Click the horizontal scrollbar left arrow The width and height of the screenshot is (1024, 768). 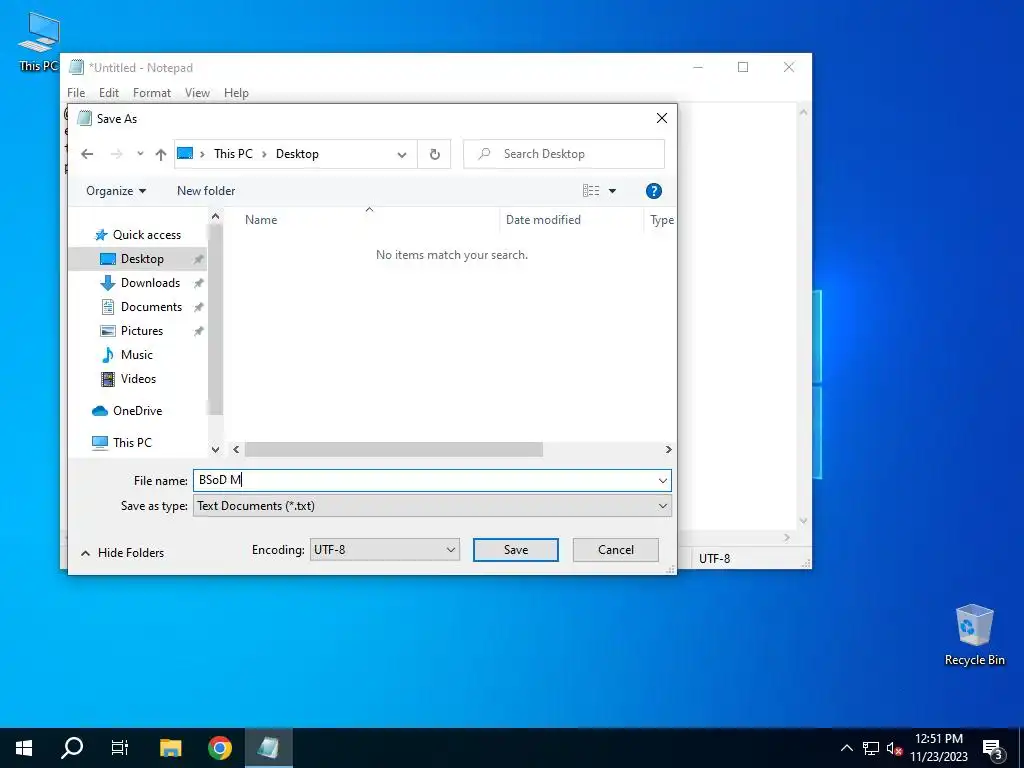pos(236,449)
